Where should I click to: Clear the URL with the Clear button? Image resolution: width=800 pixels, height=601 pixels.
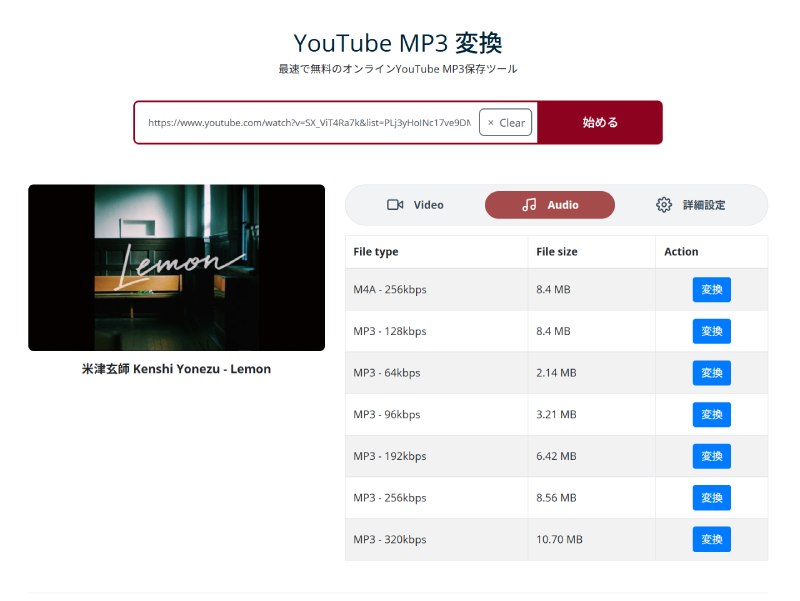coord(506,122)
